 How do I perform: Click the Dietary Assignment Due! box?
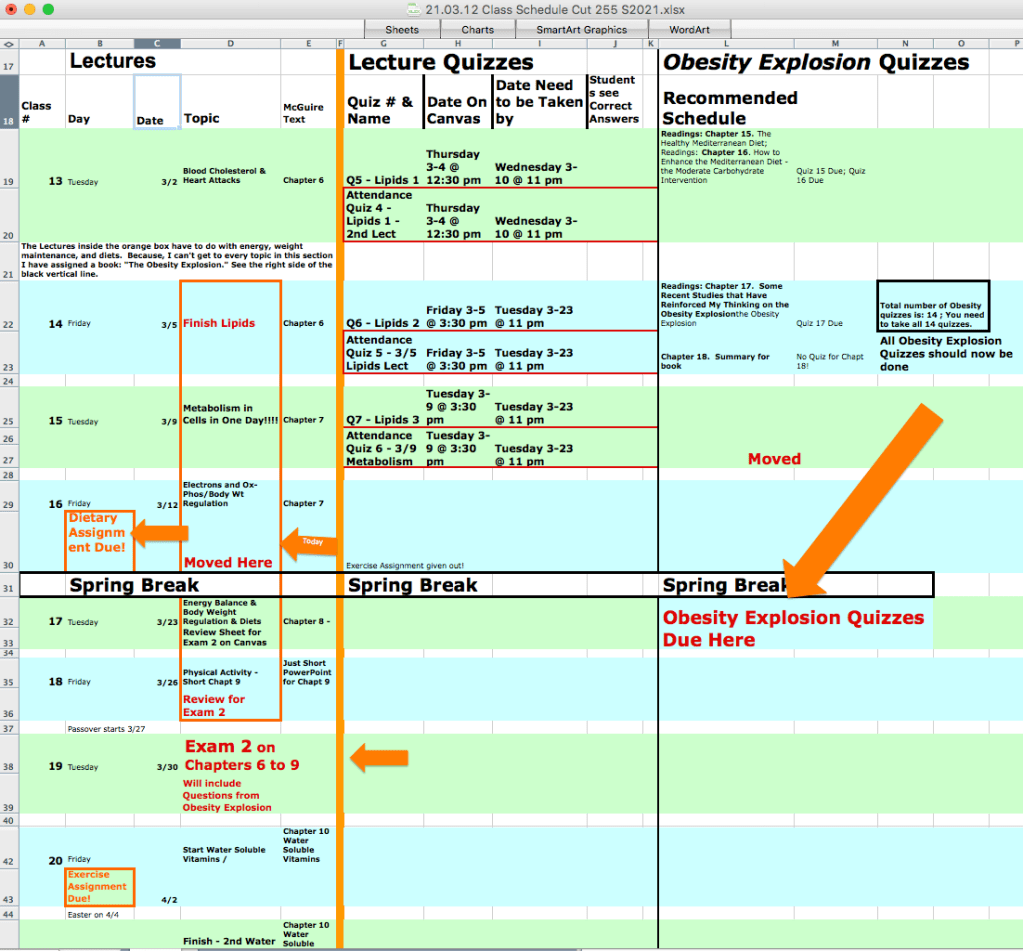98,533
